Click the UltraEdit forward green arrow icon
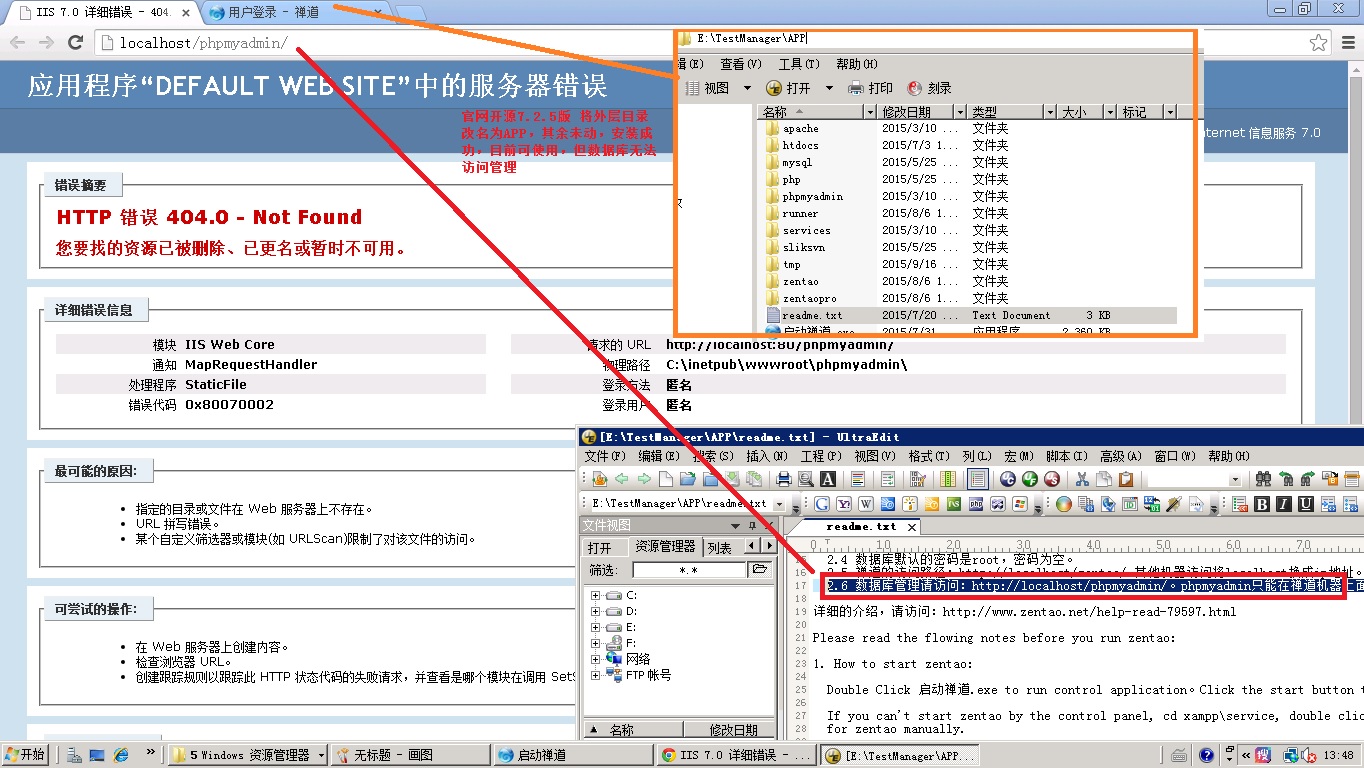This screenshot has height=768, width=1364. click(644, 480)
